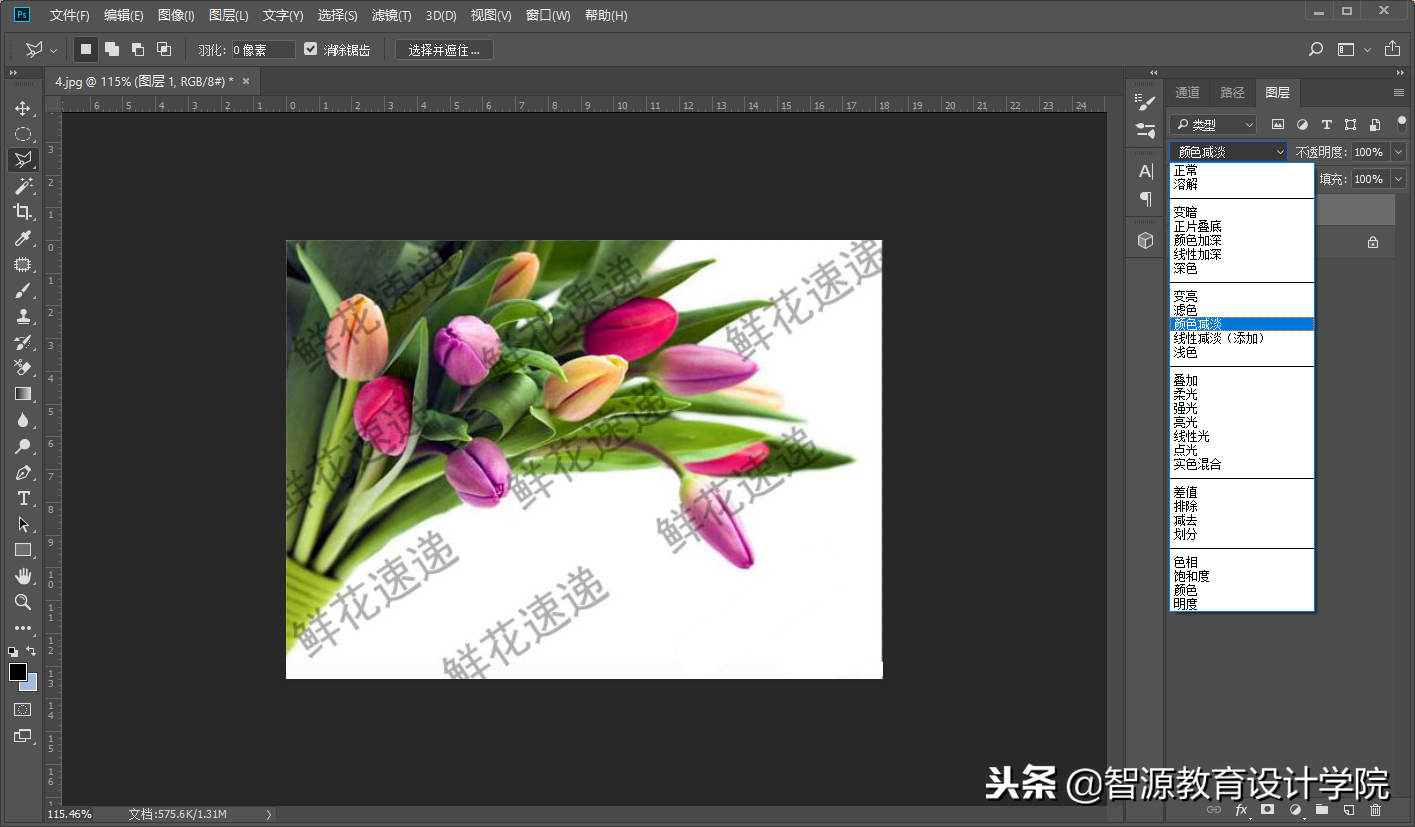Viewport: 1415px width, 827px height.
Task: Delete layer with trash icon
Action: click(1375, 809)
